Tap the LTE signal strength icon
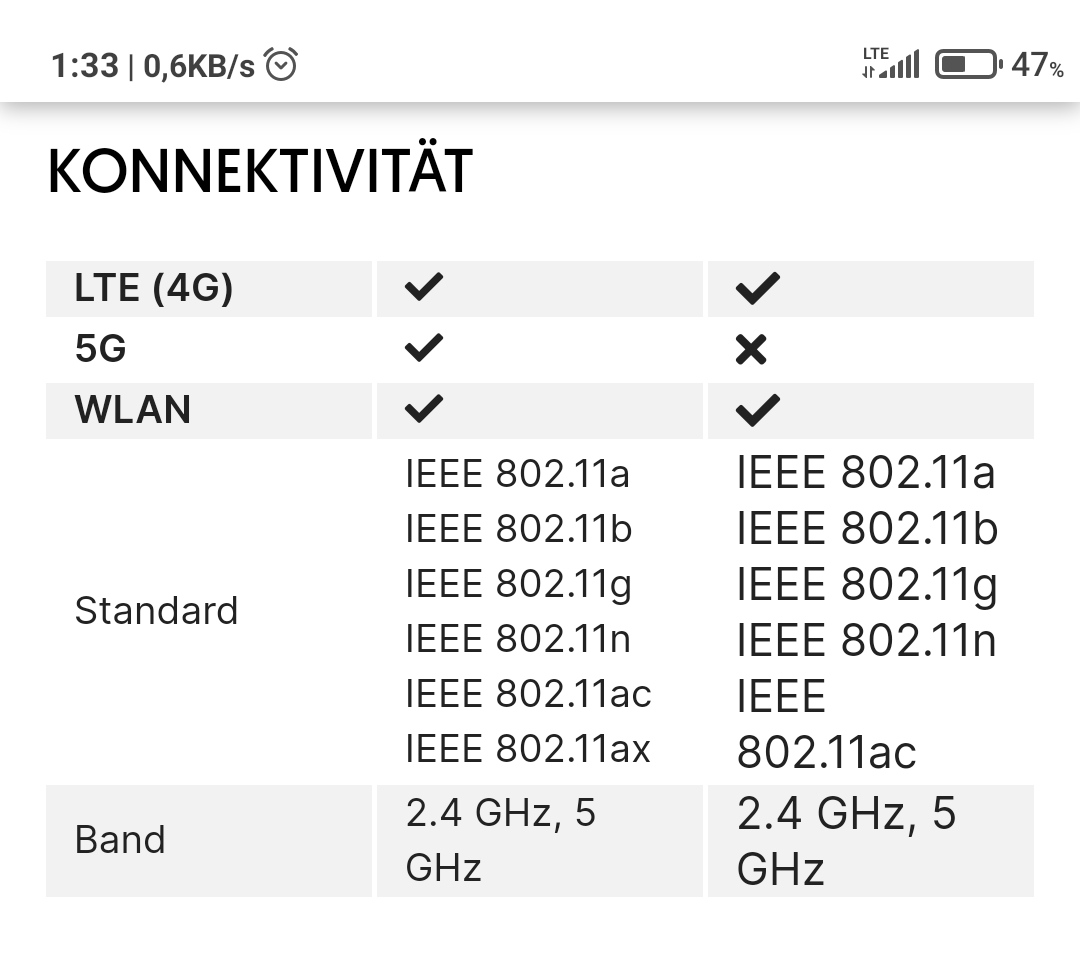The width and height of the screenshot is (1080, 958). pyautogui.click(x=891, y=63)
